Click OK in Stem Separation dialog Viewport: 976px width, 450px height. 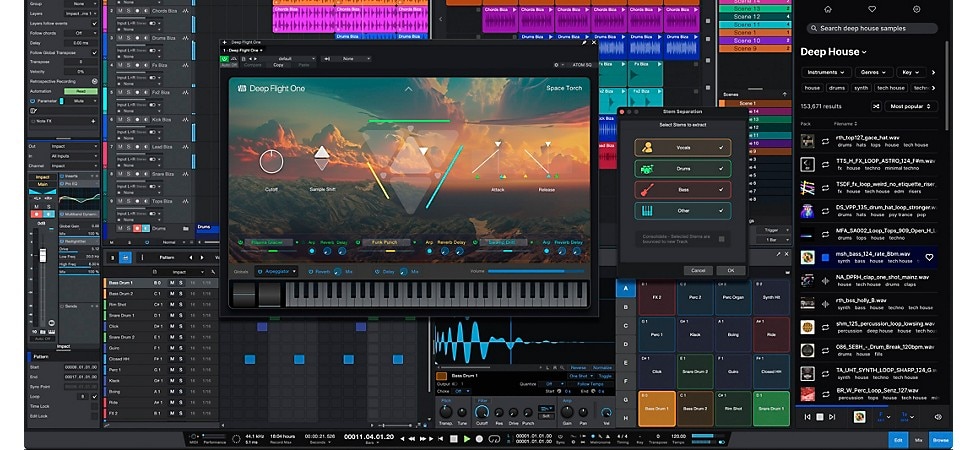coord(730,270)
